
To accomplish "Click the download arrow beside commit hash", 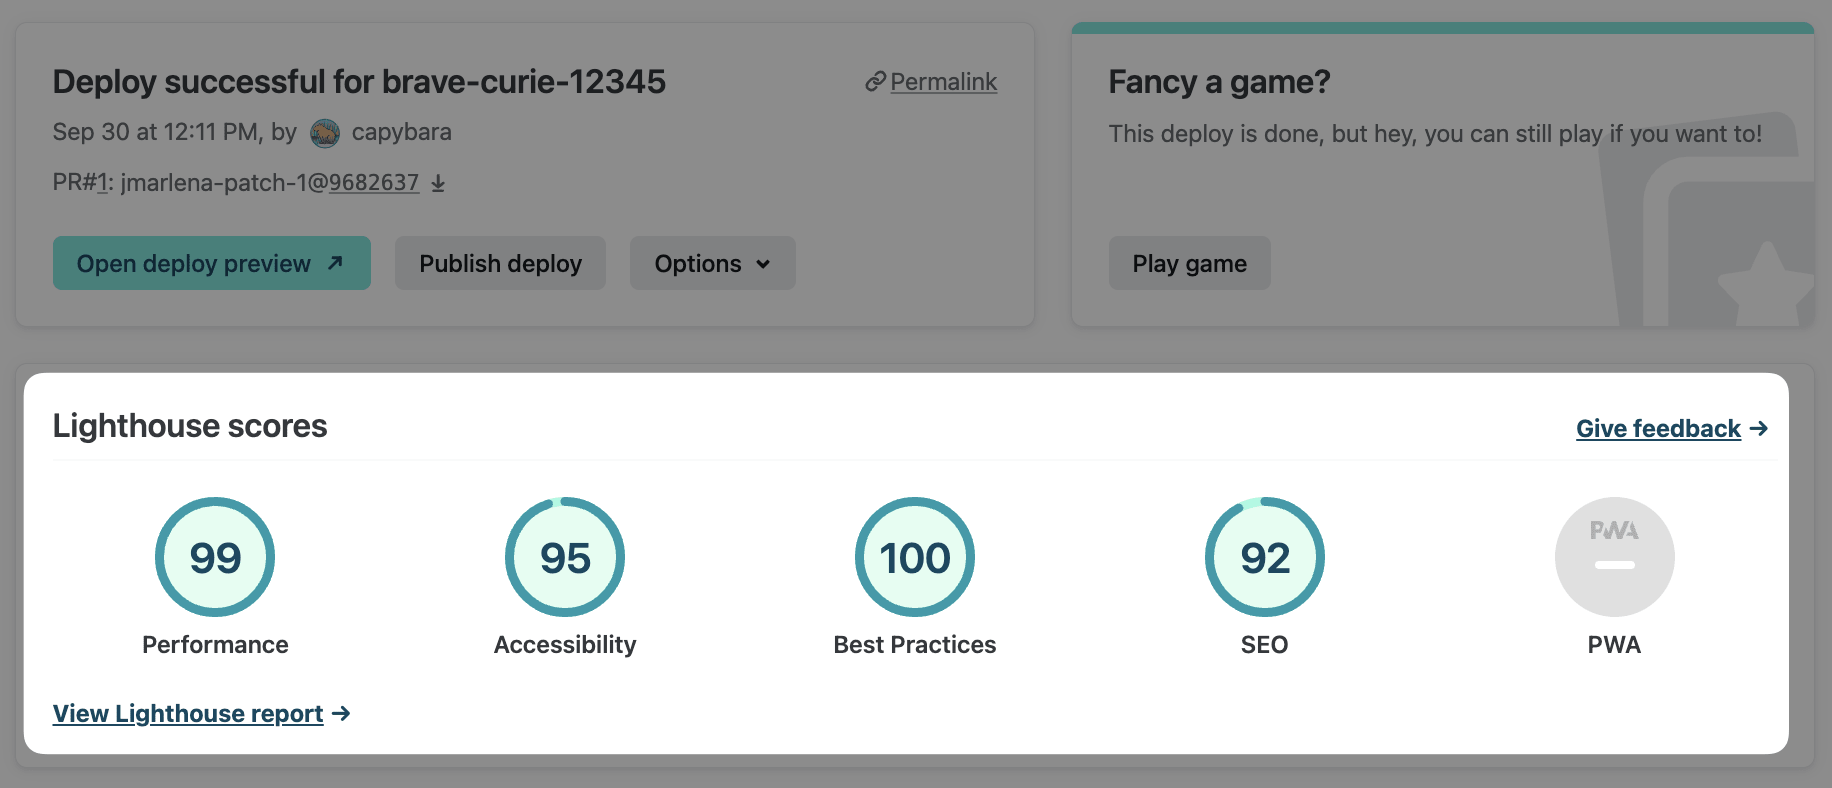I will pos(438,183).
